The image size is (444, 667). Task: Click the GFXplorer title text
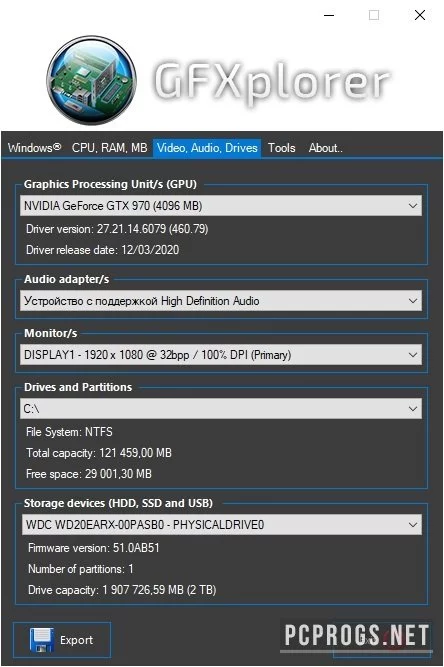click(272, 81)
